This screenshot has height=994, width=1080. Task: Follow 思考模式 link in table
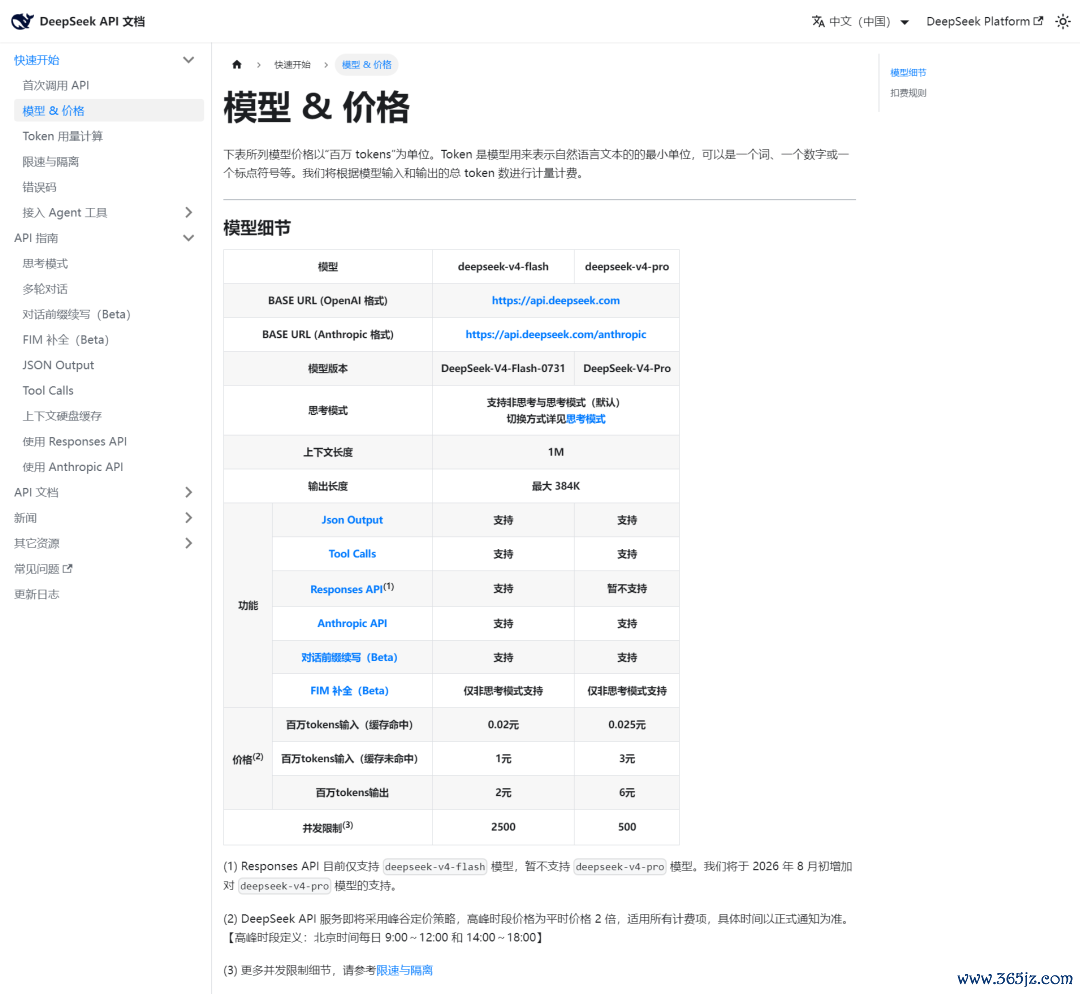(x=585, y=419)
